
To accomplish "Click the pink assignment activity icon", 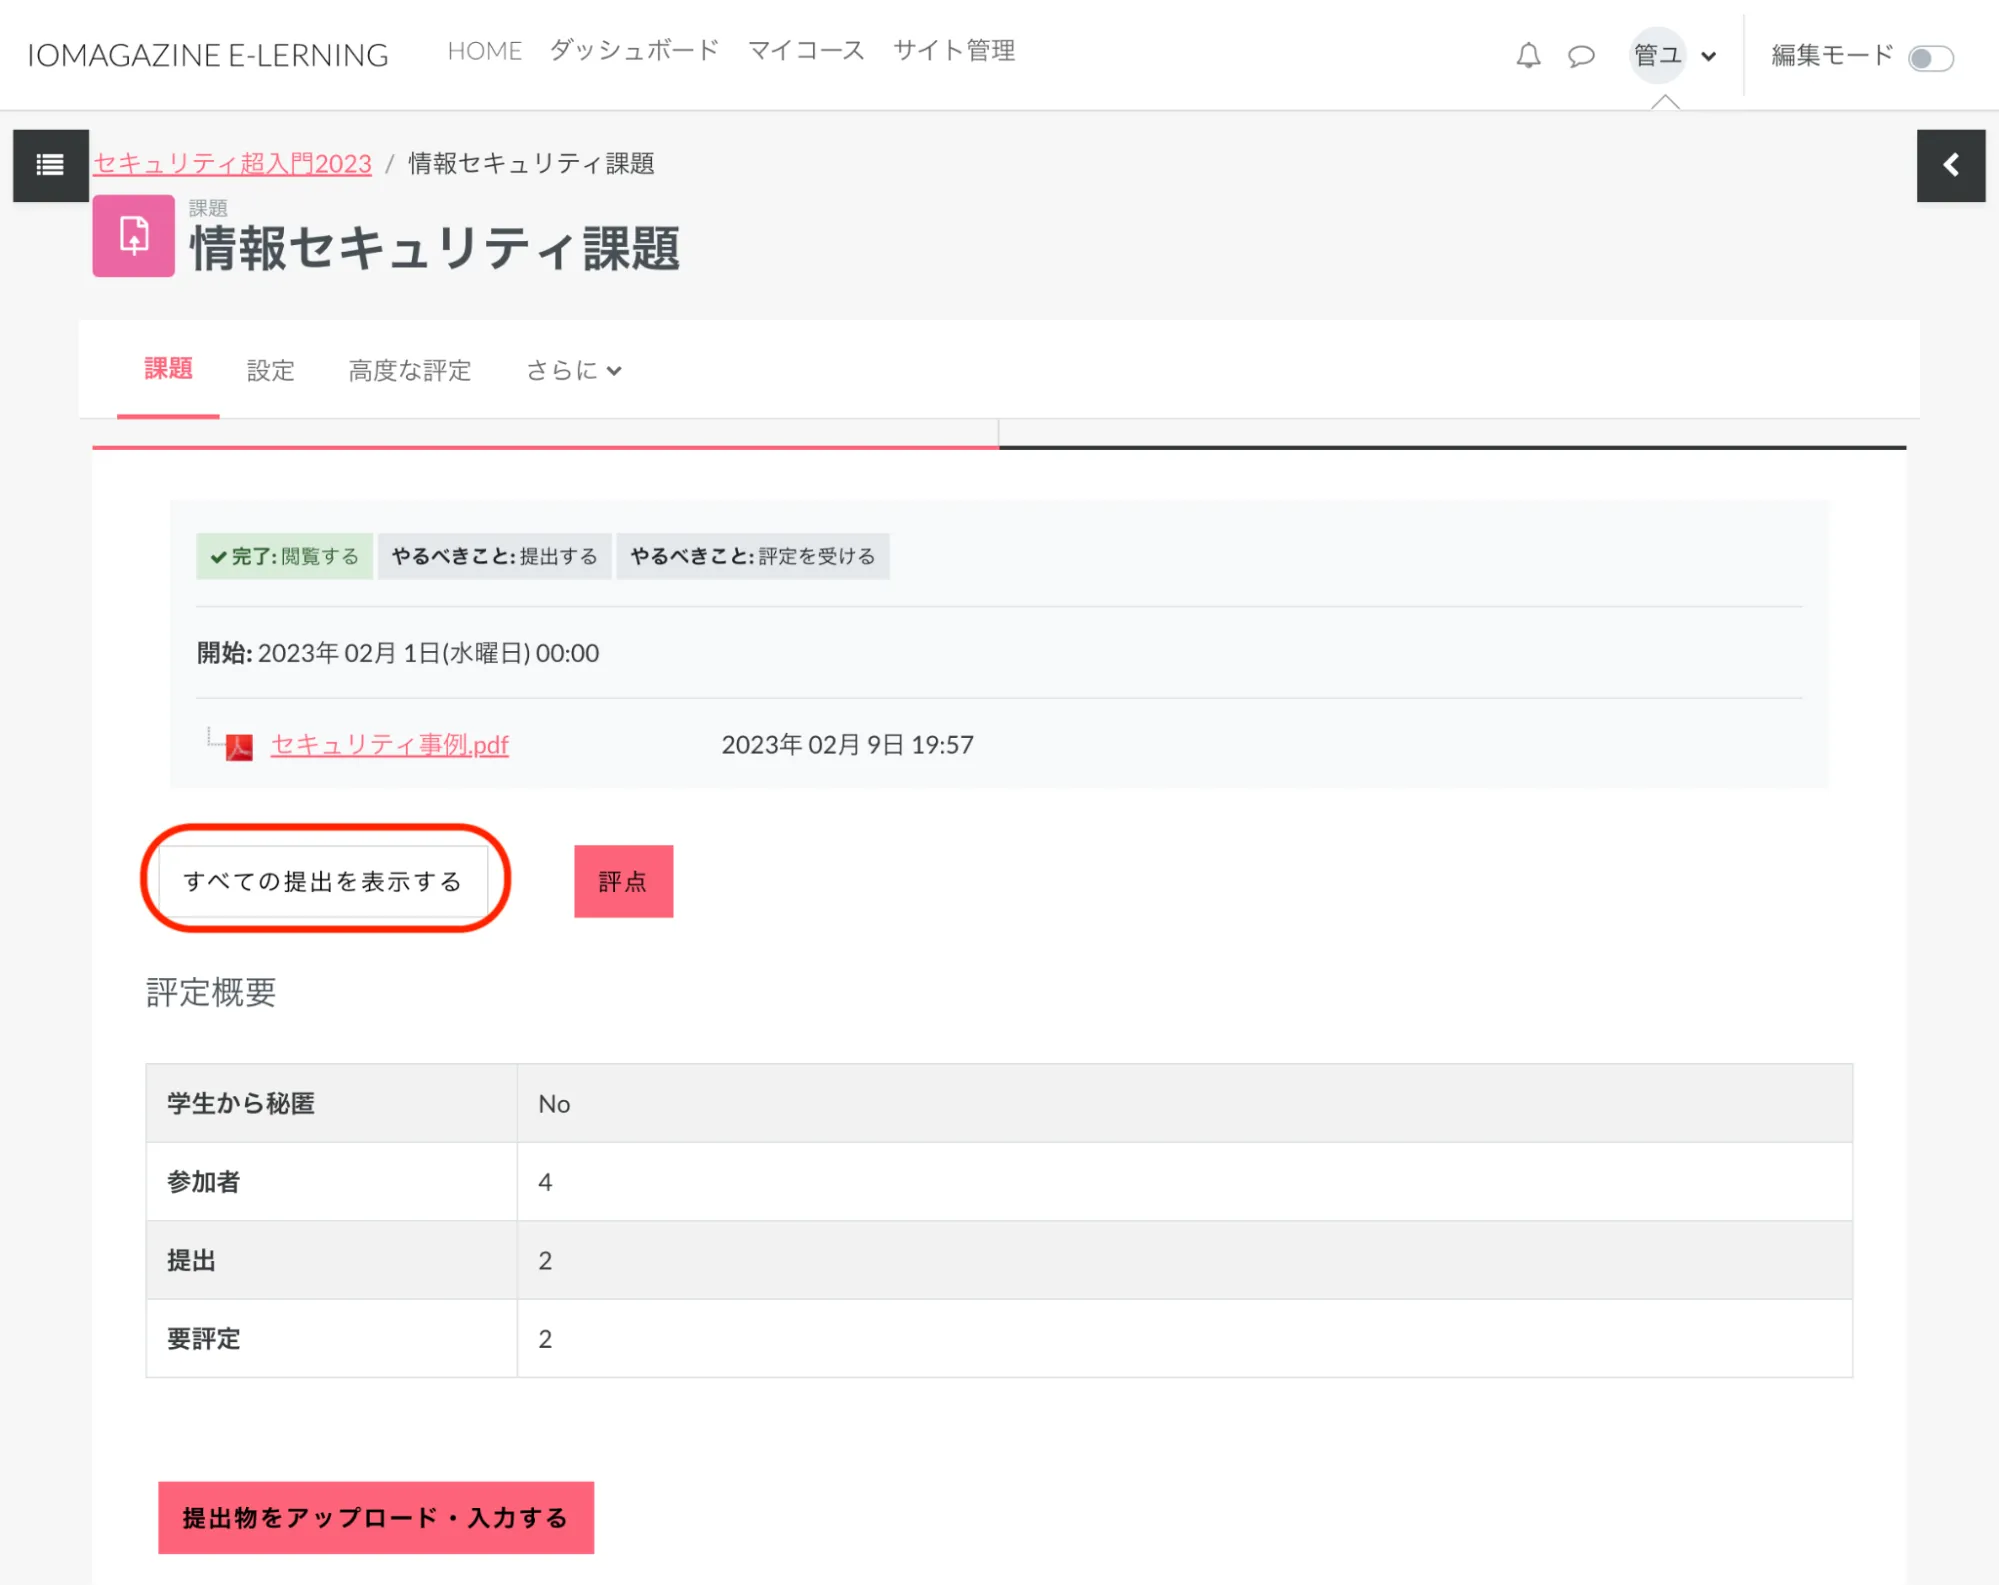I will [x=133, y=236].
